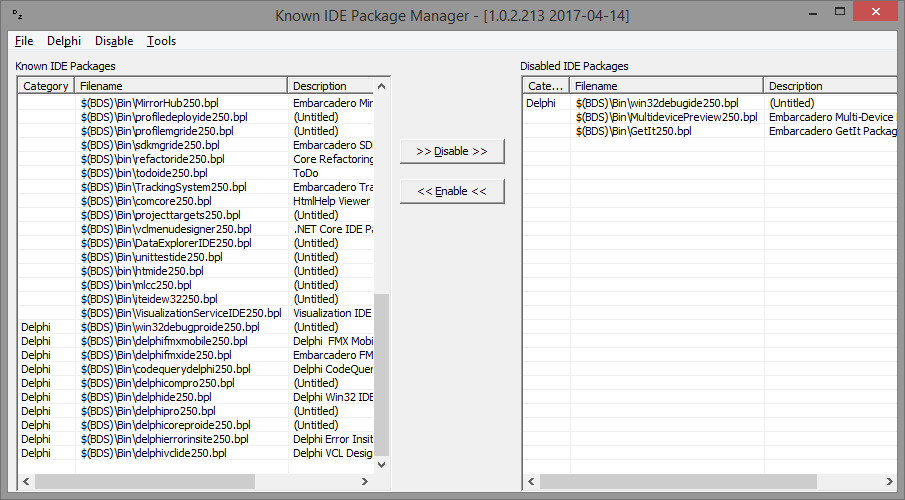Viewport: 905px width, 500px height.
Task: Select disabled package win32debugide250.bpl
Action: point(711,103)
